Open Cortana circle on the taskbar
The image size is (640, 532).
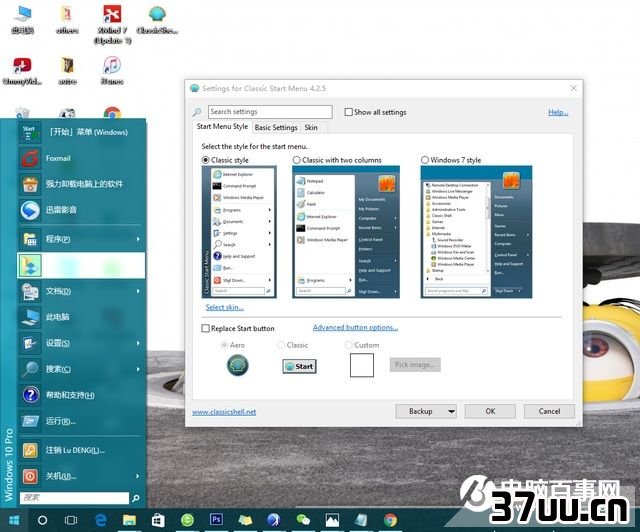42,520
